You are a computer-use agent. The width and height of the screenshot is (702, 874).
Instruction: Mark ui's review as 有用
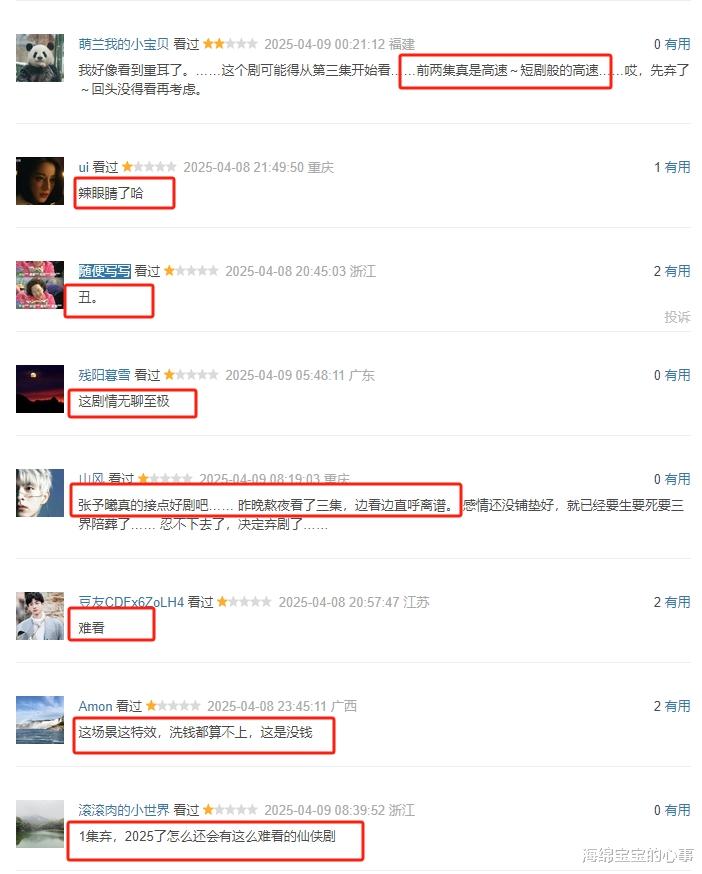(x=677, y=167)
